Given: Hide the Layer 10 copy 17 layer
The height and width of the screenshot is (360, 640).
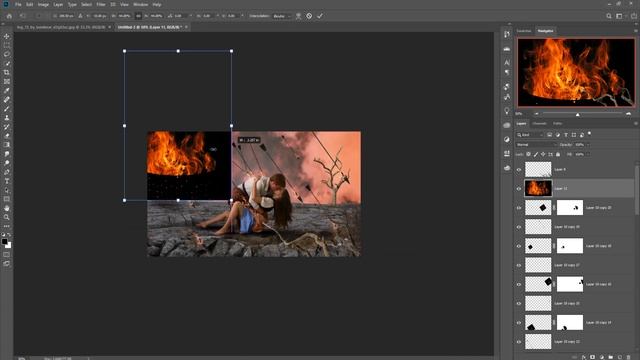Looking at the screenshot, I should pyautogui.click(x=519, y=265).
